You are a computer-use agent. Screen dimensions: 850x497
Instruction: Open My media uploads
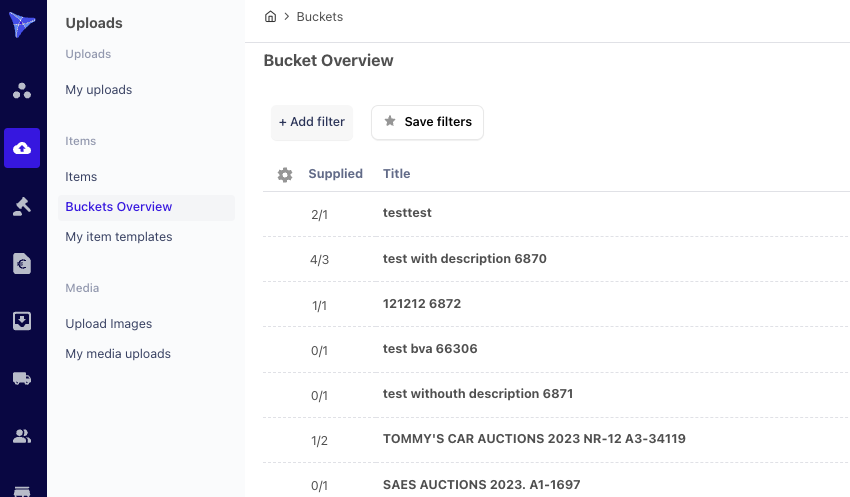pos(118,354)
